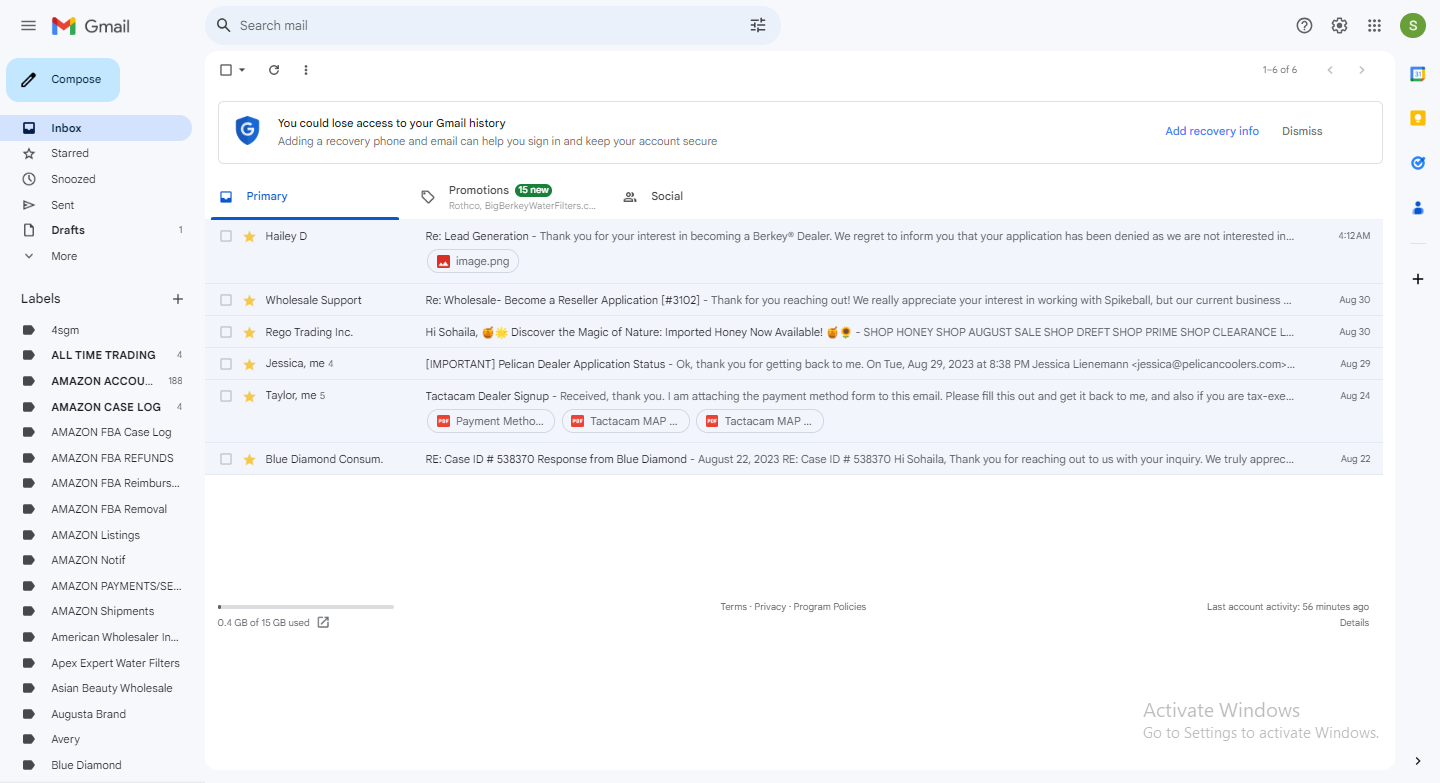Image resolution: width=1440 pixels, height=783 pixels.
Task: Switch to the Primary tab
Action: point(305,197)
